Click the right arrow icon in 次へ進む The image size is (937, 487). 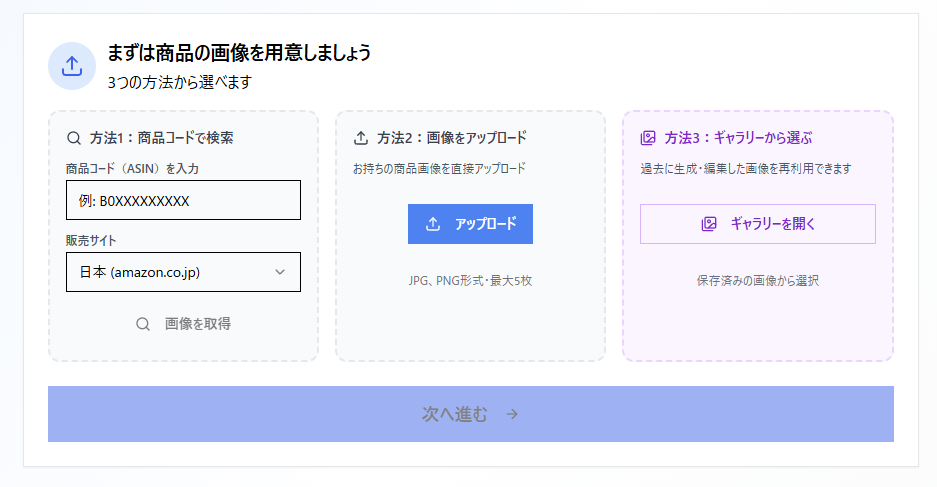(x=512, y=414)
